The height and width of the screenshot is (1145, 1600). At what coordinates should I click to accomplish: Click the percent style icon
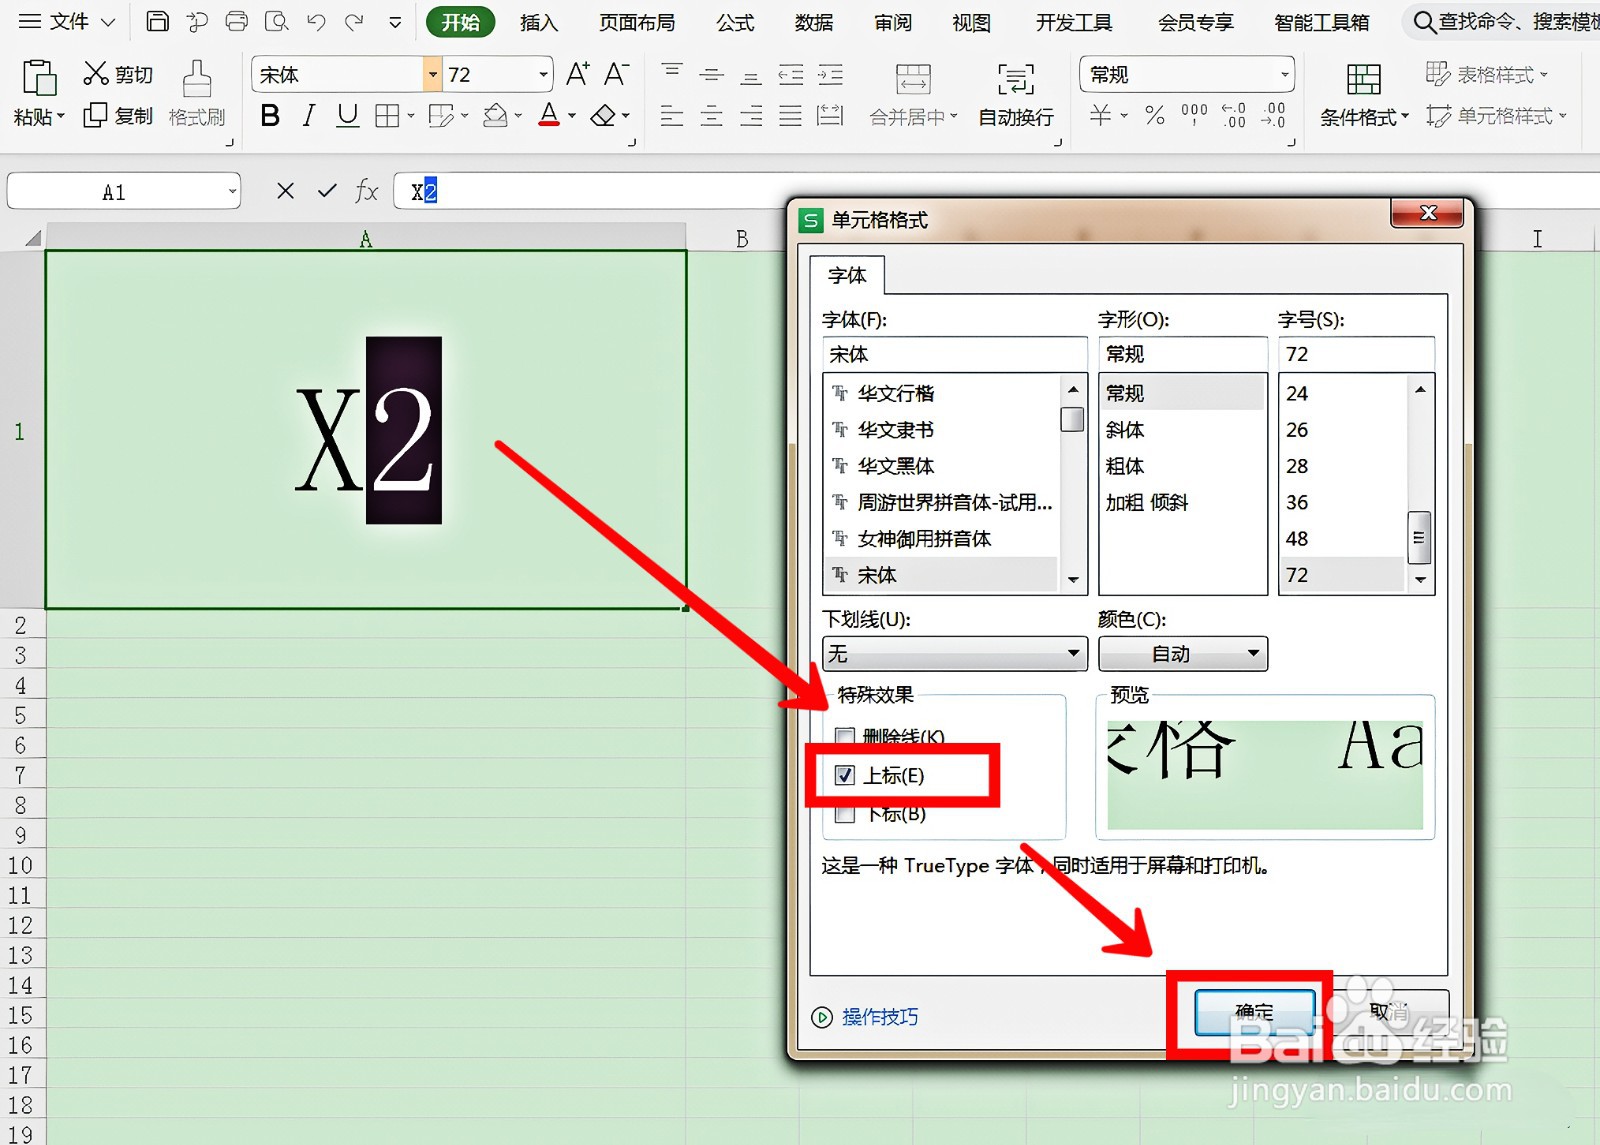[x=1155, y=116]
